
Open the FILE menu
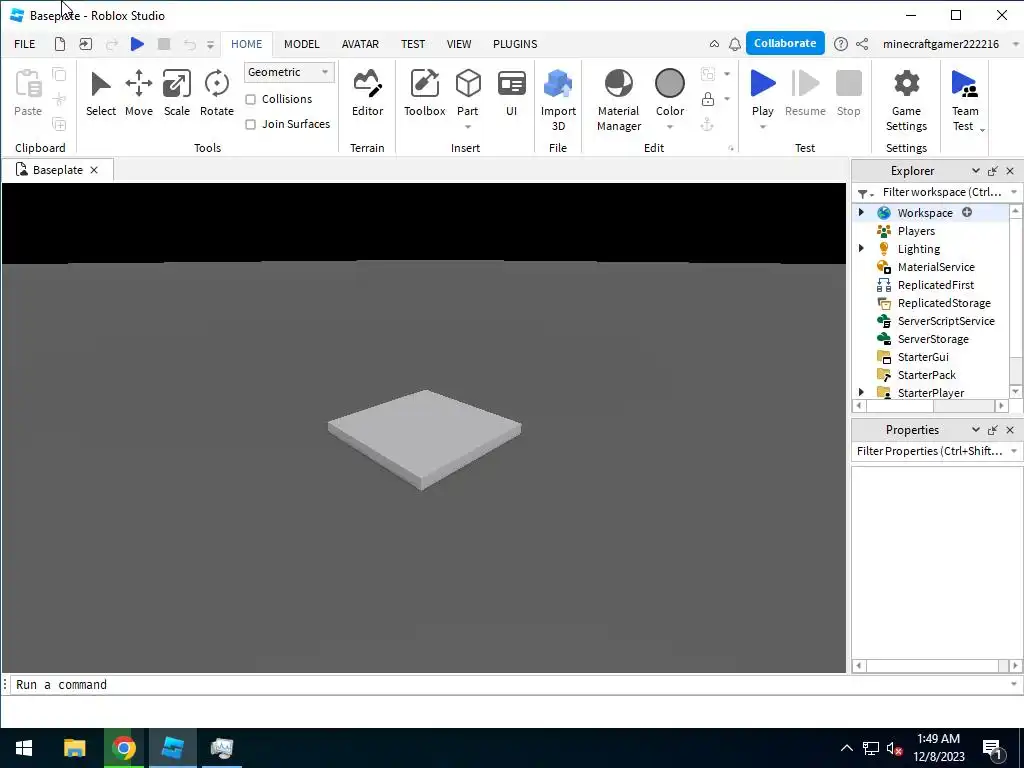pyautogui.click(x=25, y=44)
